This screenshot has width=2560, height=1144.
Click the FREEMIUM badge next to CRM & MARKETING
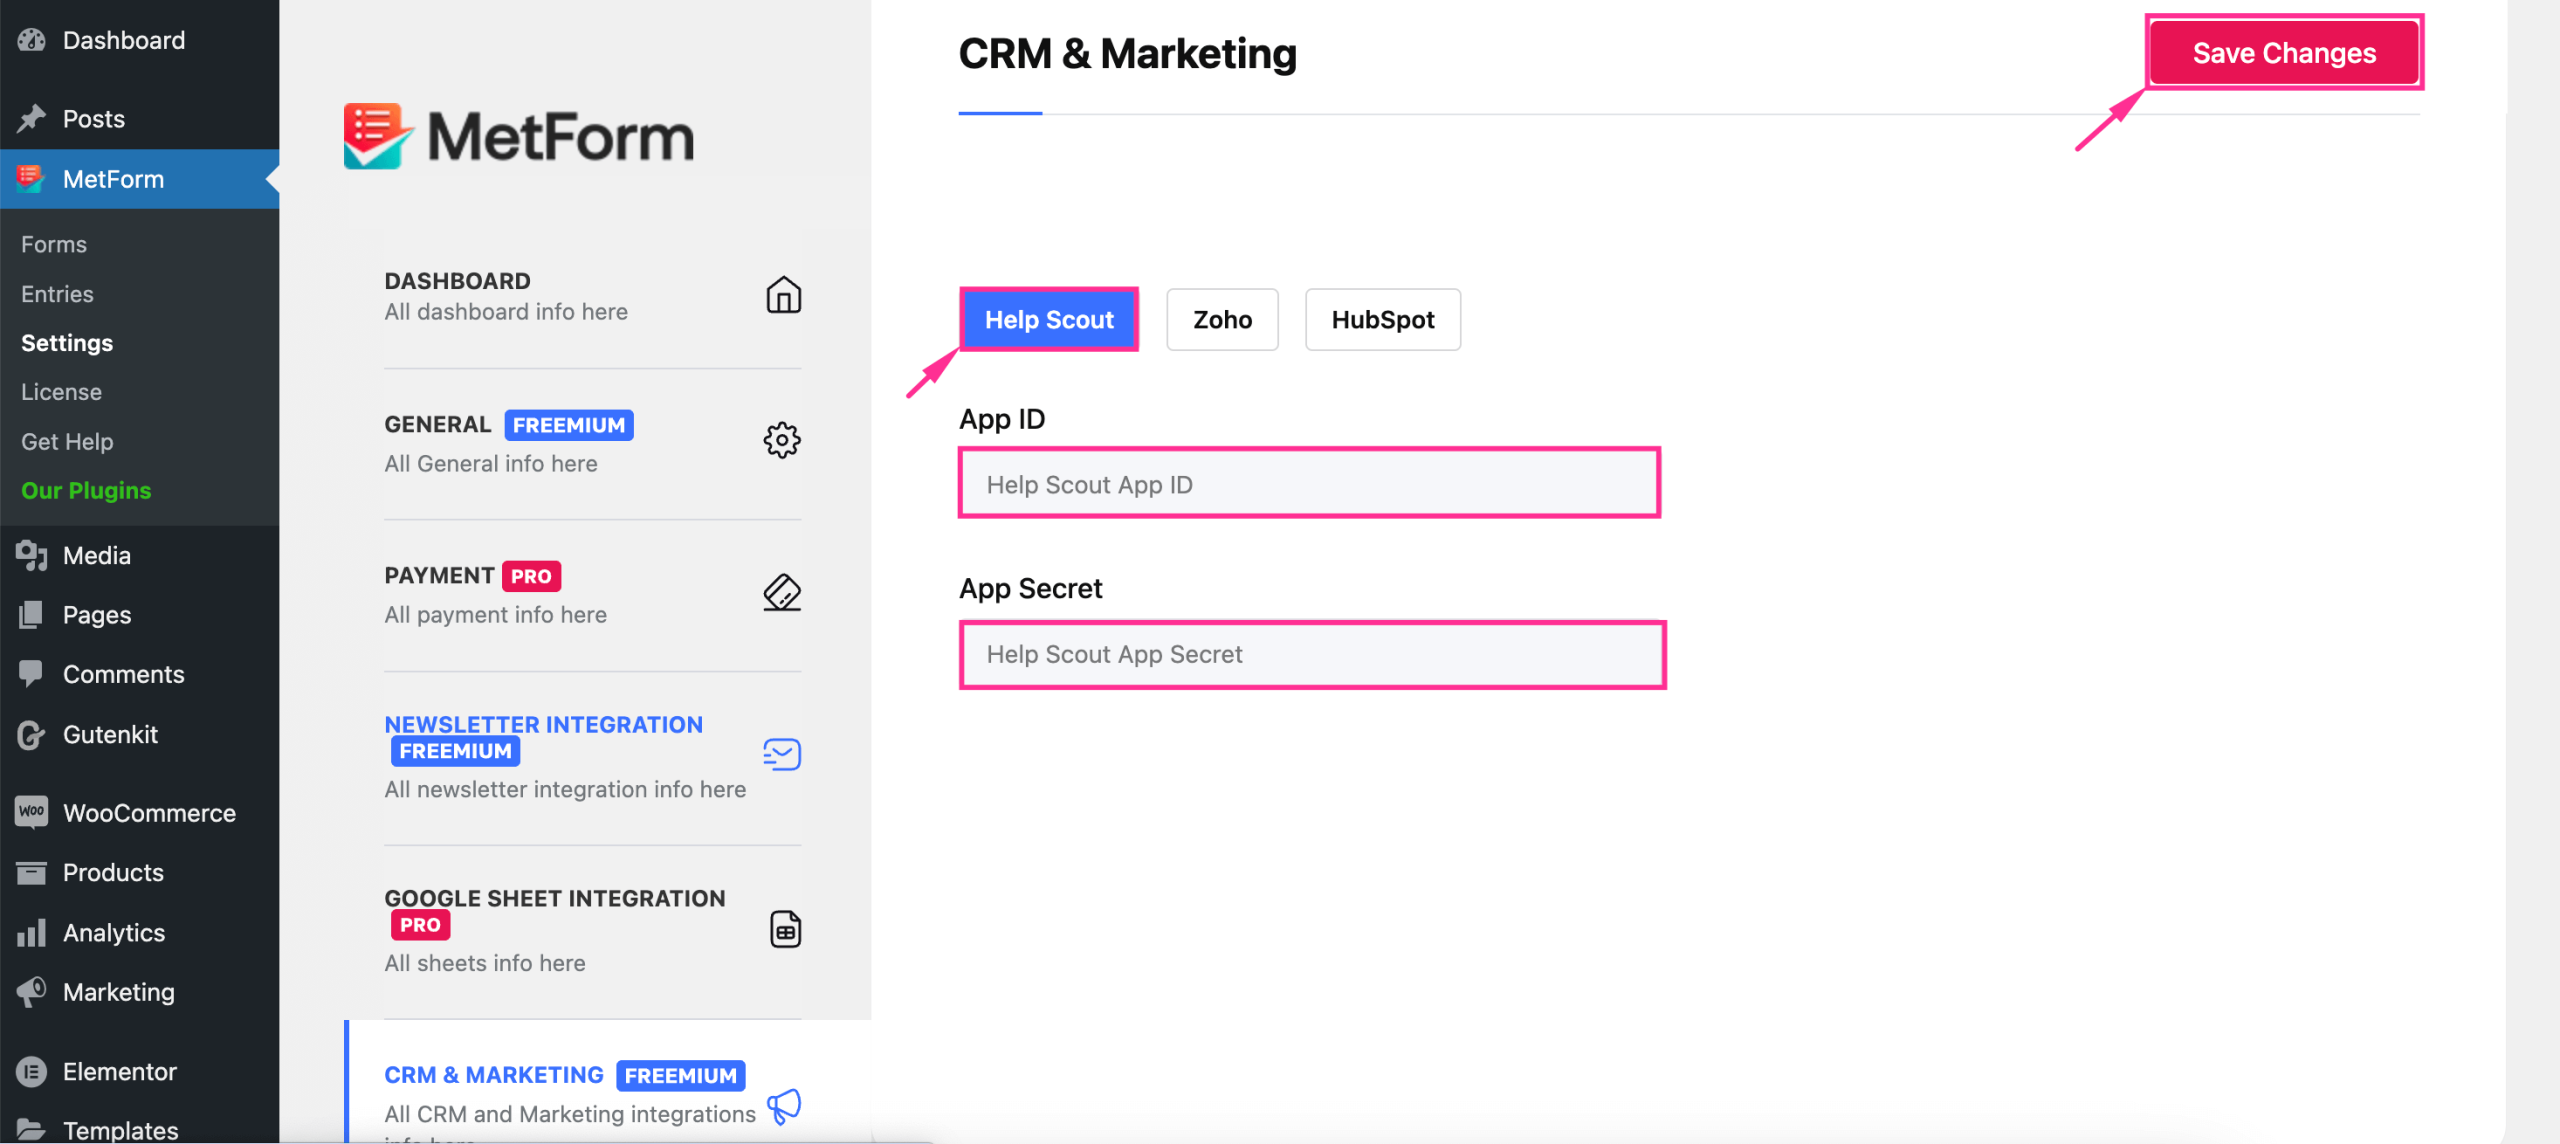[681, 1075]
